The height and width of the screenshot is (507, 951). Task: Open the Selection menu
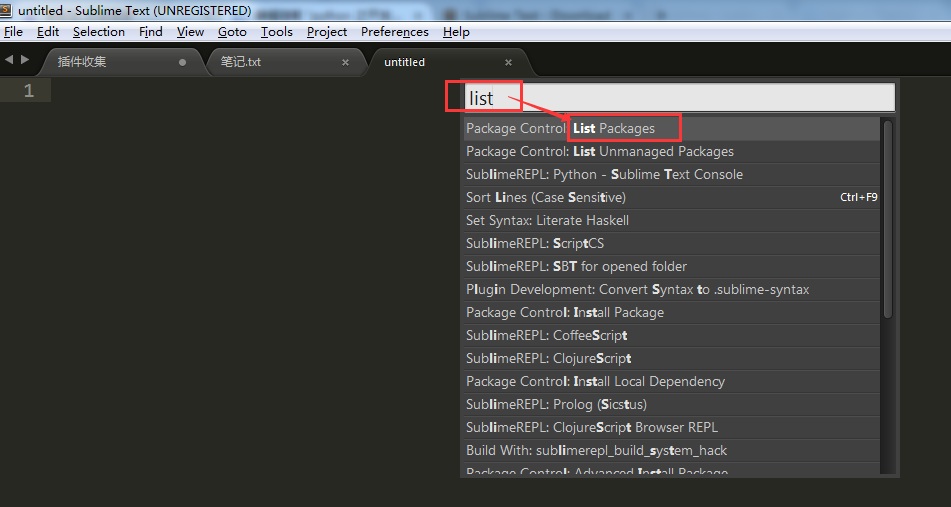coord(99,32)
